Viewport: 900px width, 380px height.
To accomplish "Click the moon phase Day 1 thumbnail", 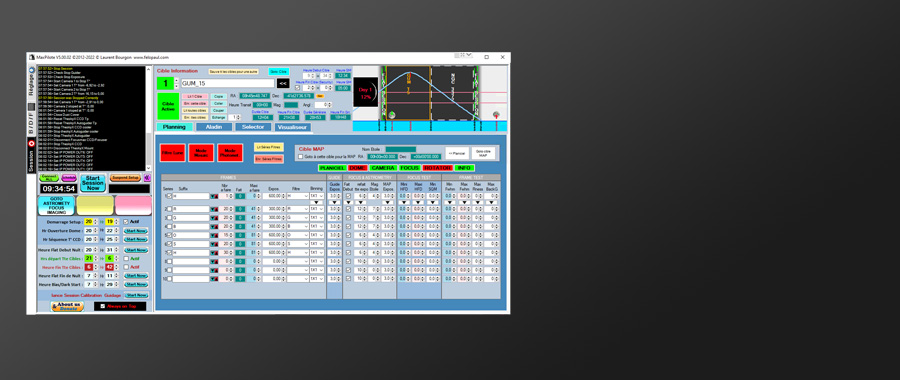I will [x=365, y=92].
